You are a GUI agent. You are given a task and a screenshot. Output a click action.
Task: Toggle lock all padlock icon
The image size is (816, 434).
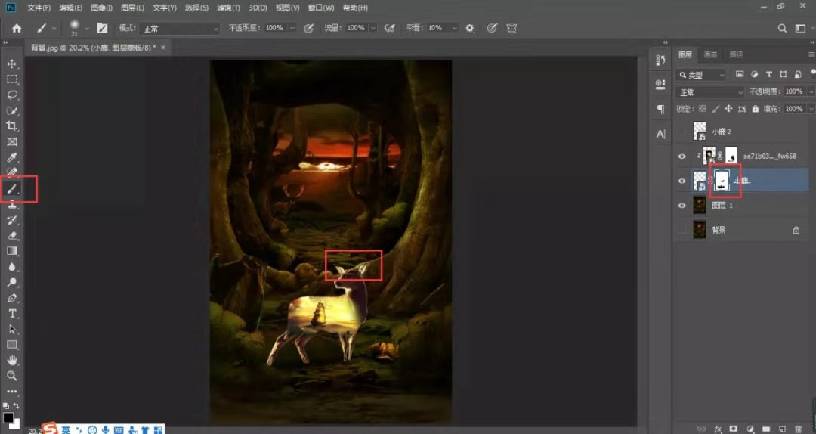tap(756, 109)
